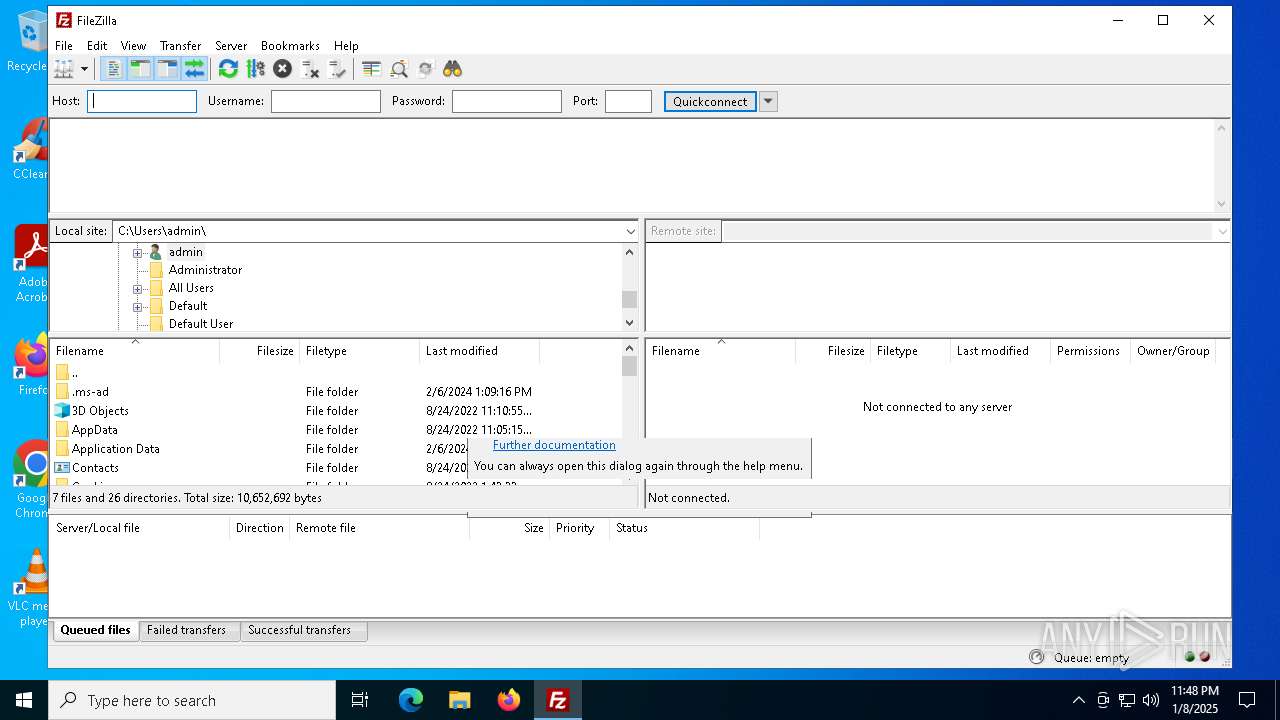Sort local list by Filesize
The image size is (1280, 720).
point(260,351)
